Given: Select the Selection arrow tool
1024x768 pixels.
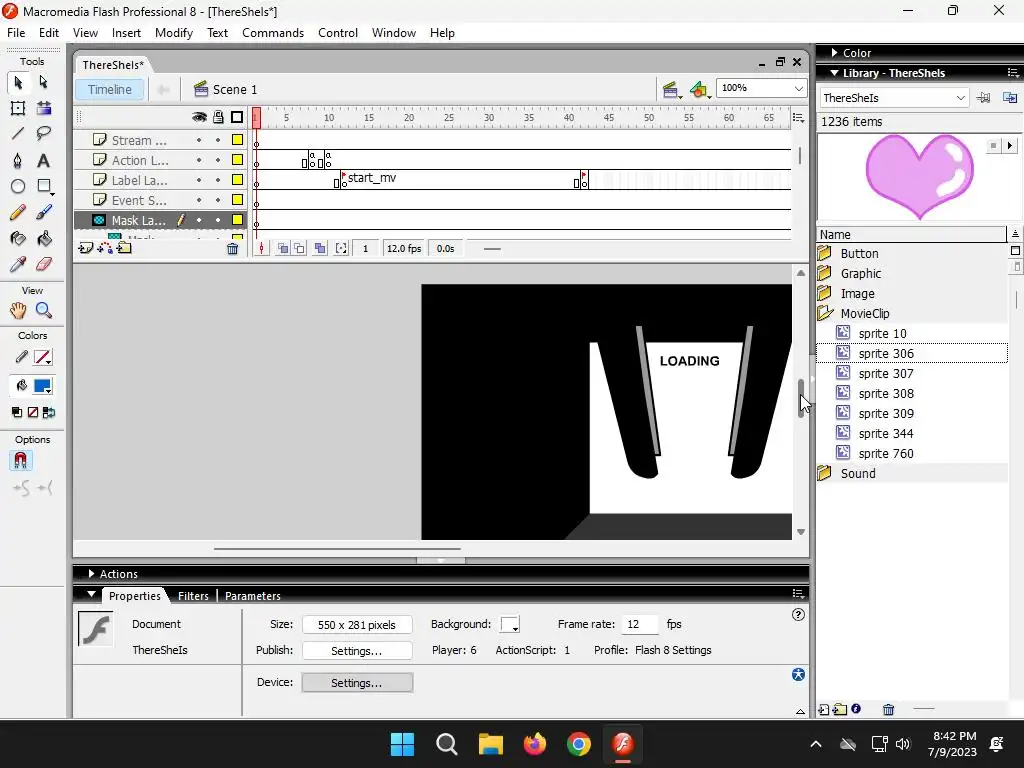Looking at the screenshot, I should click(x=18, y=82).
